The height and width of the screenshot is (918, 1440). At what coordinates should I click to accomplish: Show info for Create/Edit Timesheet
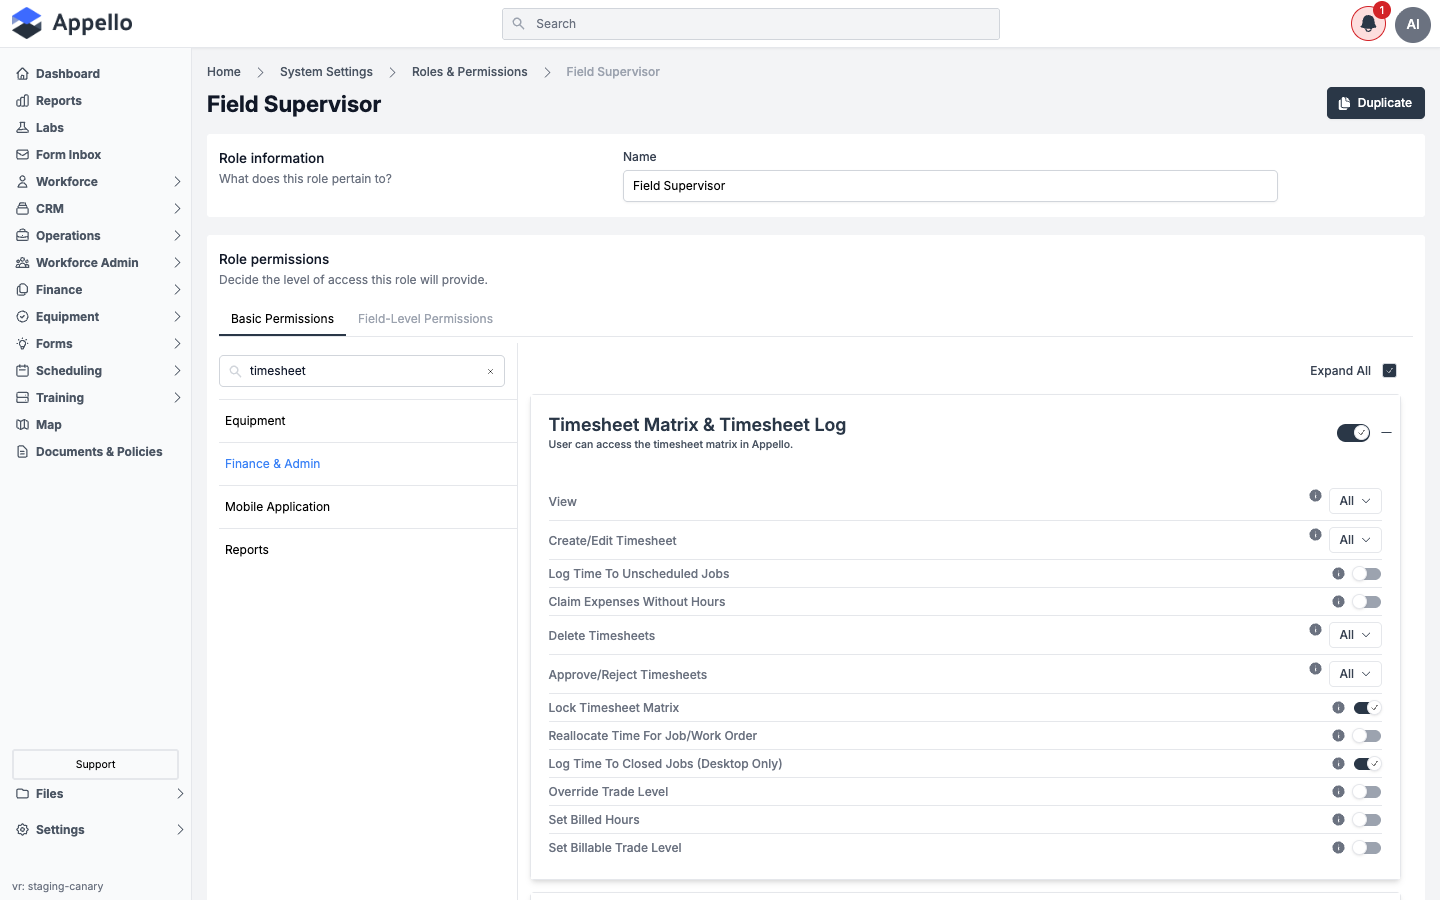pyautogui.click(x=1315, y=535)
